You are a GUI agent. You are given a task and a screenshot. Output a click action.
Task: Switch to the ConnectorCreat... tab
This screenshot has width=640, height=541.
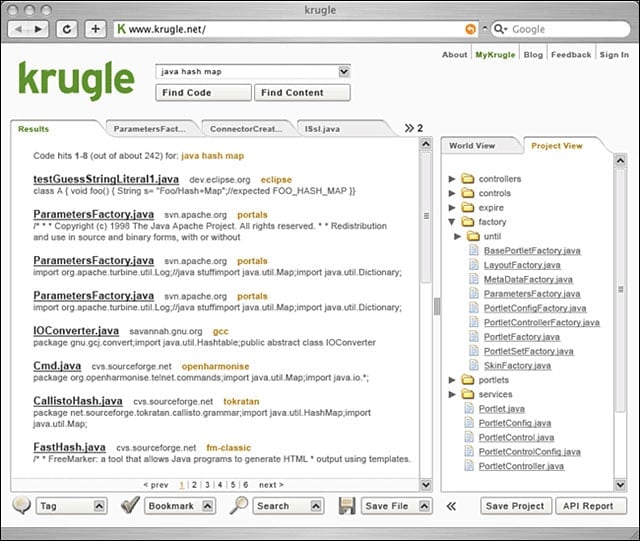coord(246,129)
